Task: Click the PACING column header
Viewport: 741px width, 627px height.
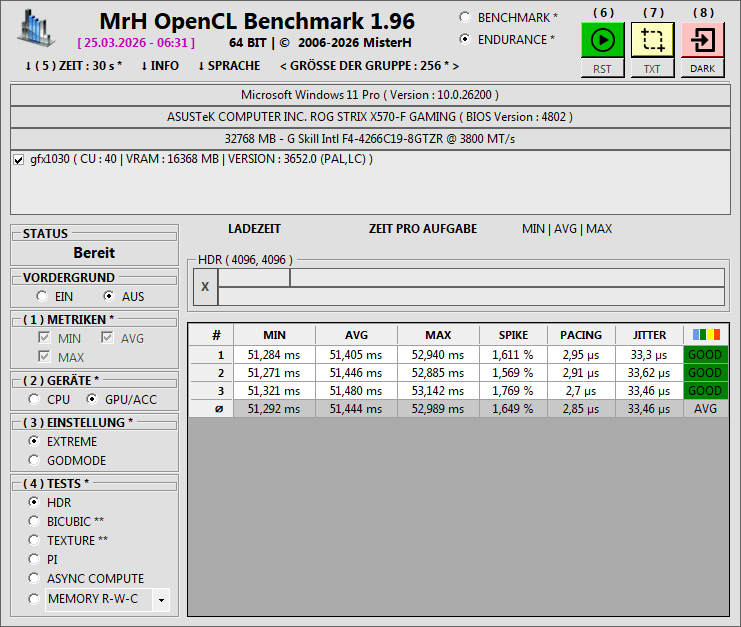Action: 581,335
